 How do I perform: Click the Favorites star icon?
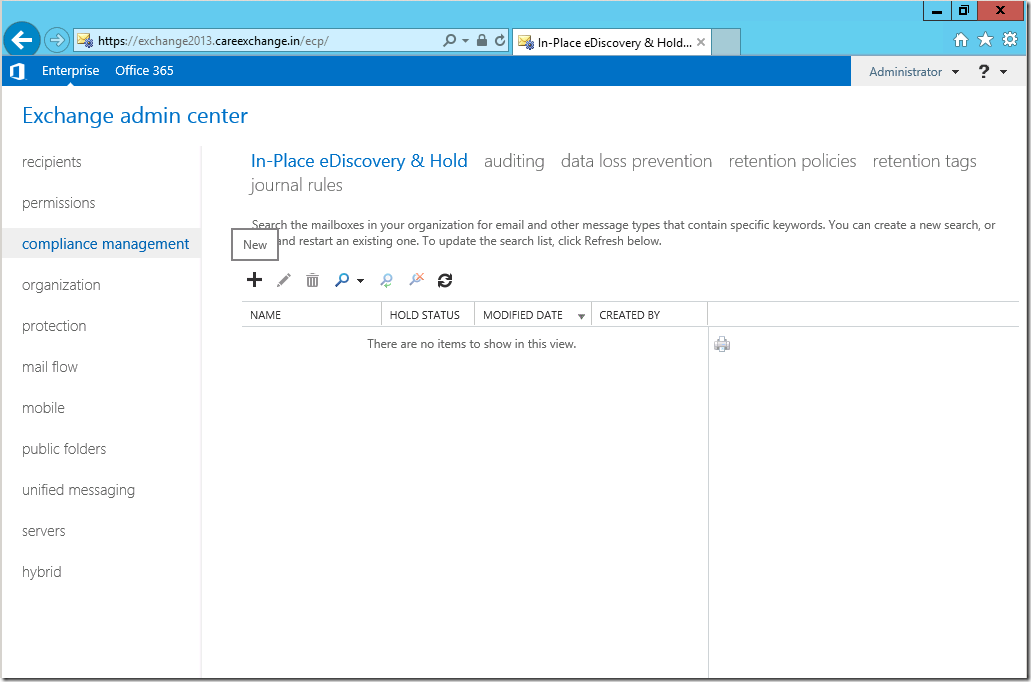tap(985, 40)
